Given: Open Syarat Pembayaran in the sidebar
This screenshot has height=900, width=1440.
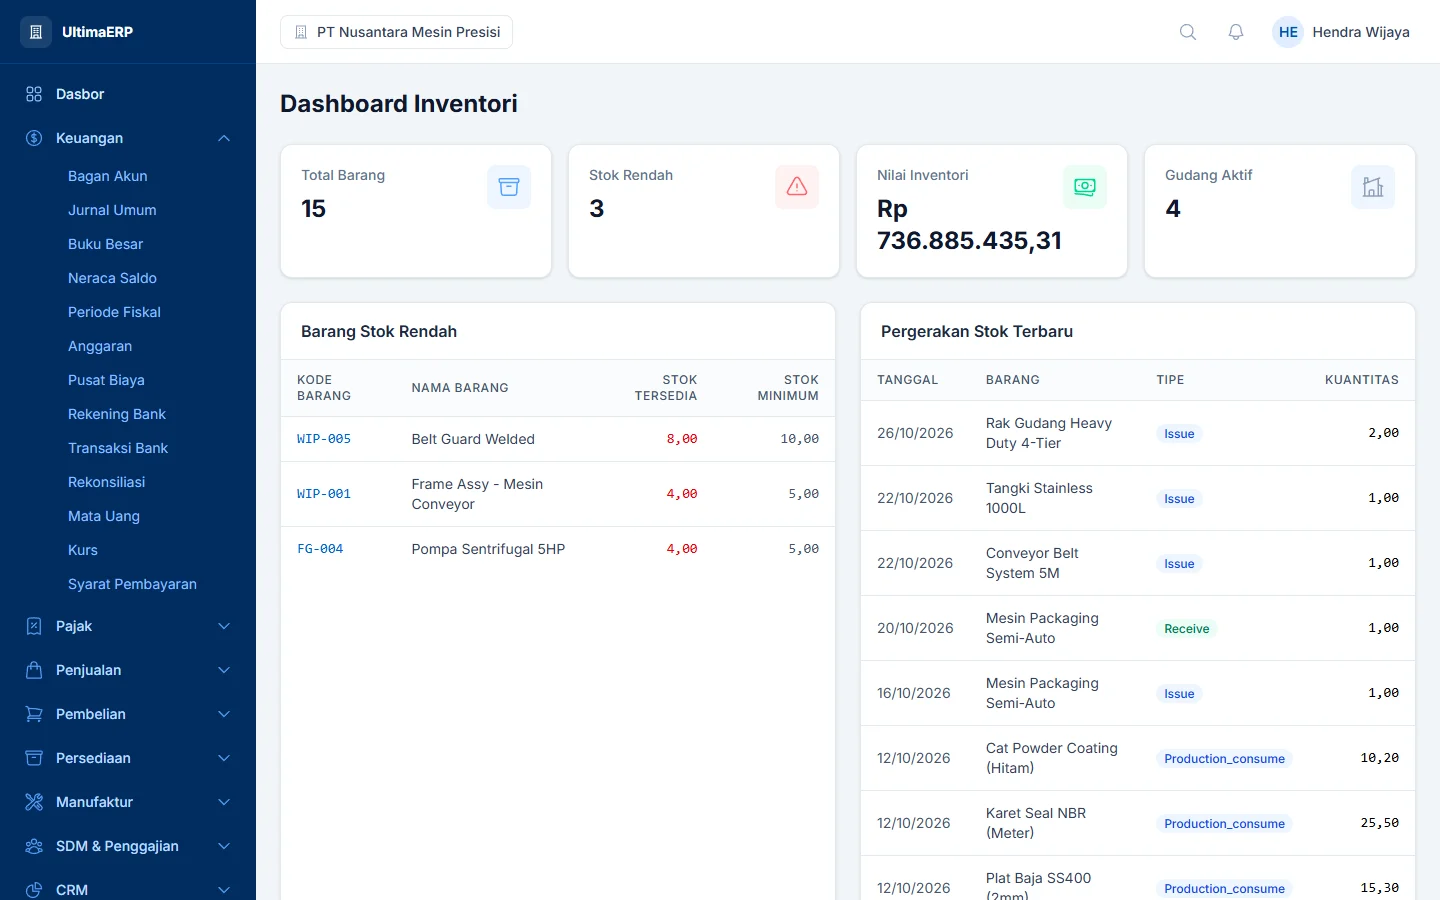Looking at the screenshot, I should pyautogui.click(x=132, y=584).
